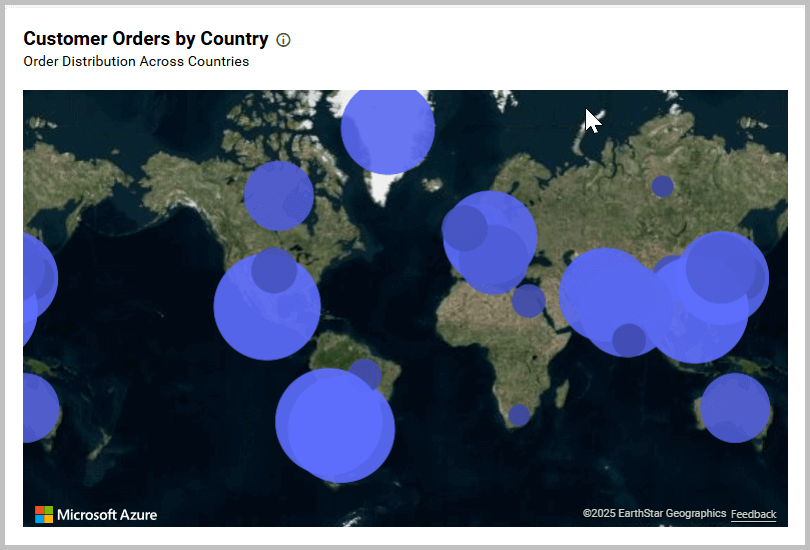Viewport: 810px width, 550px height.
Task: Select the small dark bubble south of India
Action: 628,340
